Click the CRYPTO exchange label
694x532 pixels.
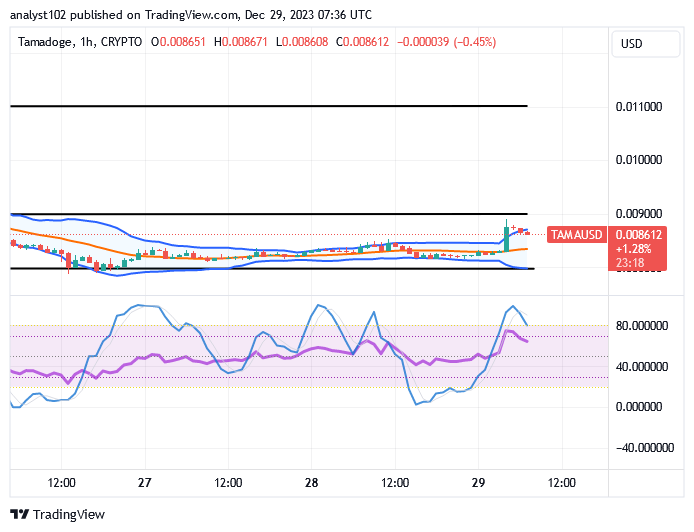(x=121, y=42)
